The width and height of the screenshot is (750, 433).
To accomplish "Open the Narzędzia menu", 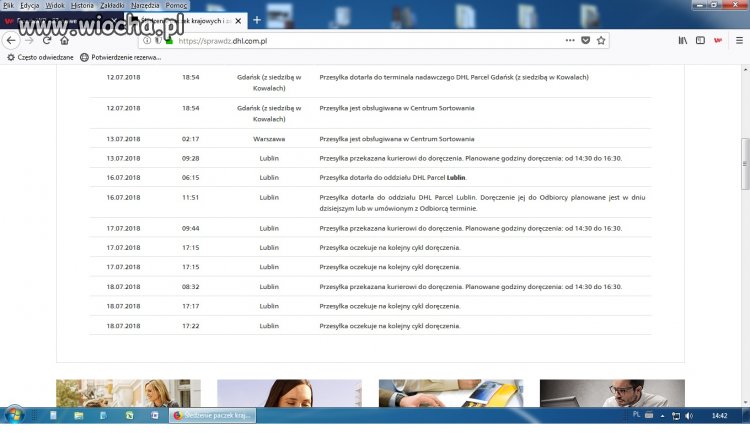I will click(145, 5).
